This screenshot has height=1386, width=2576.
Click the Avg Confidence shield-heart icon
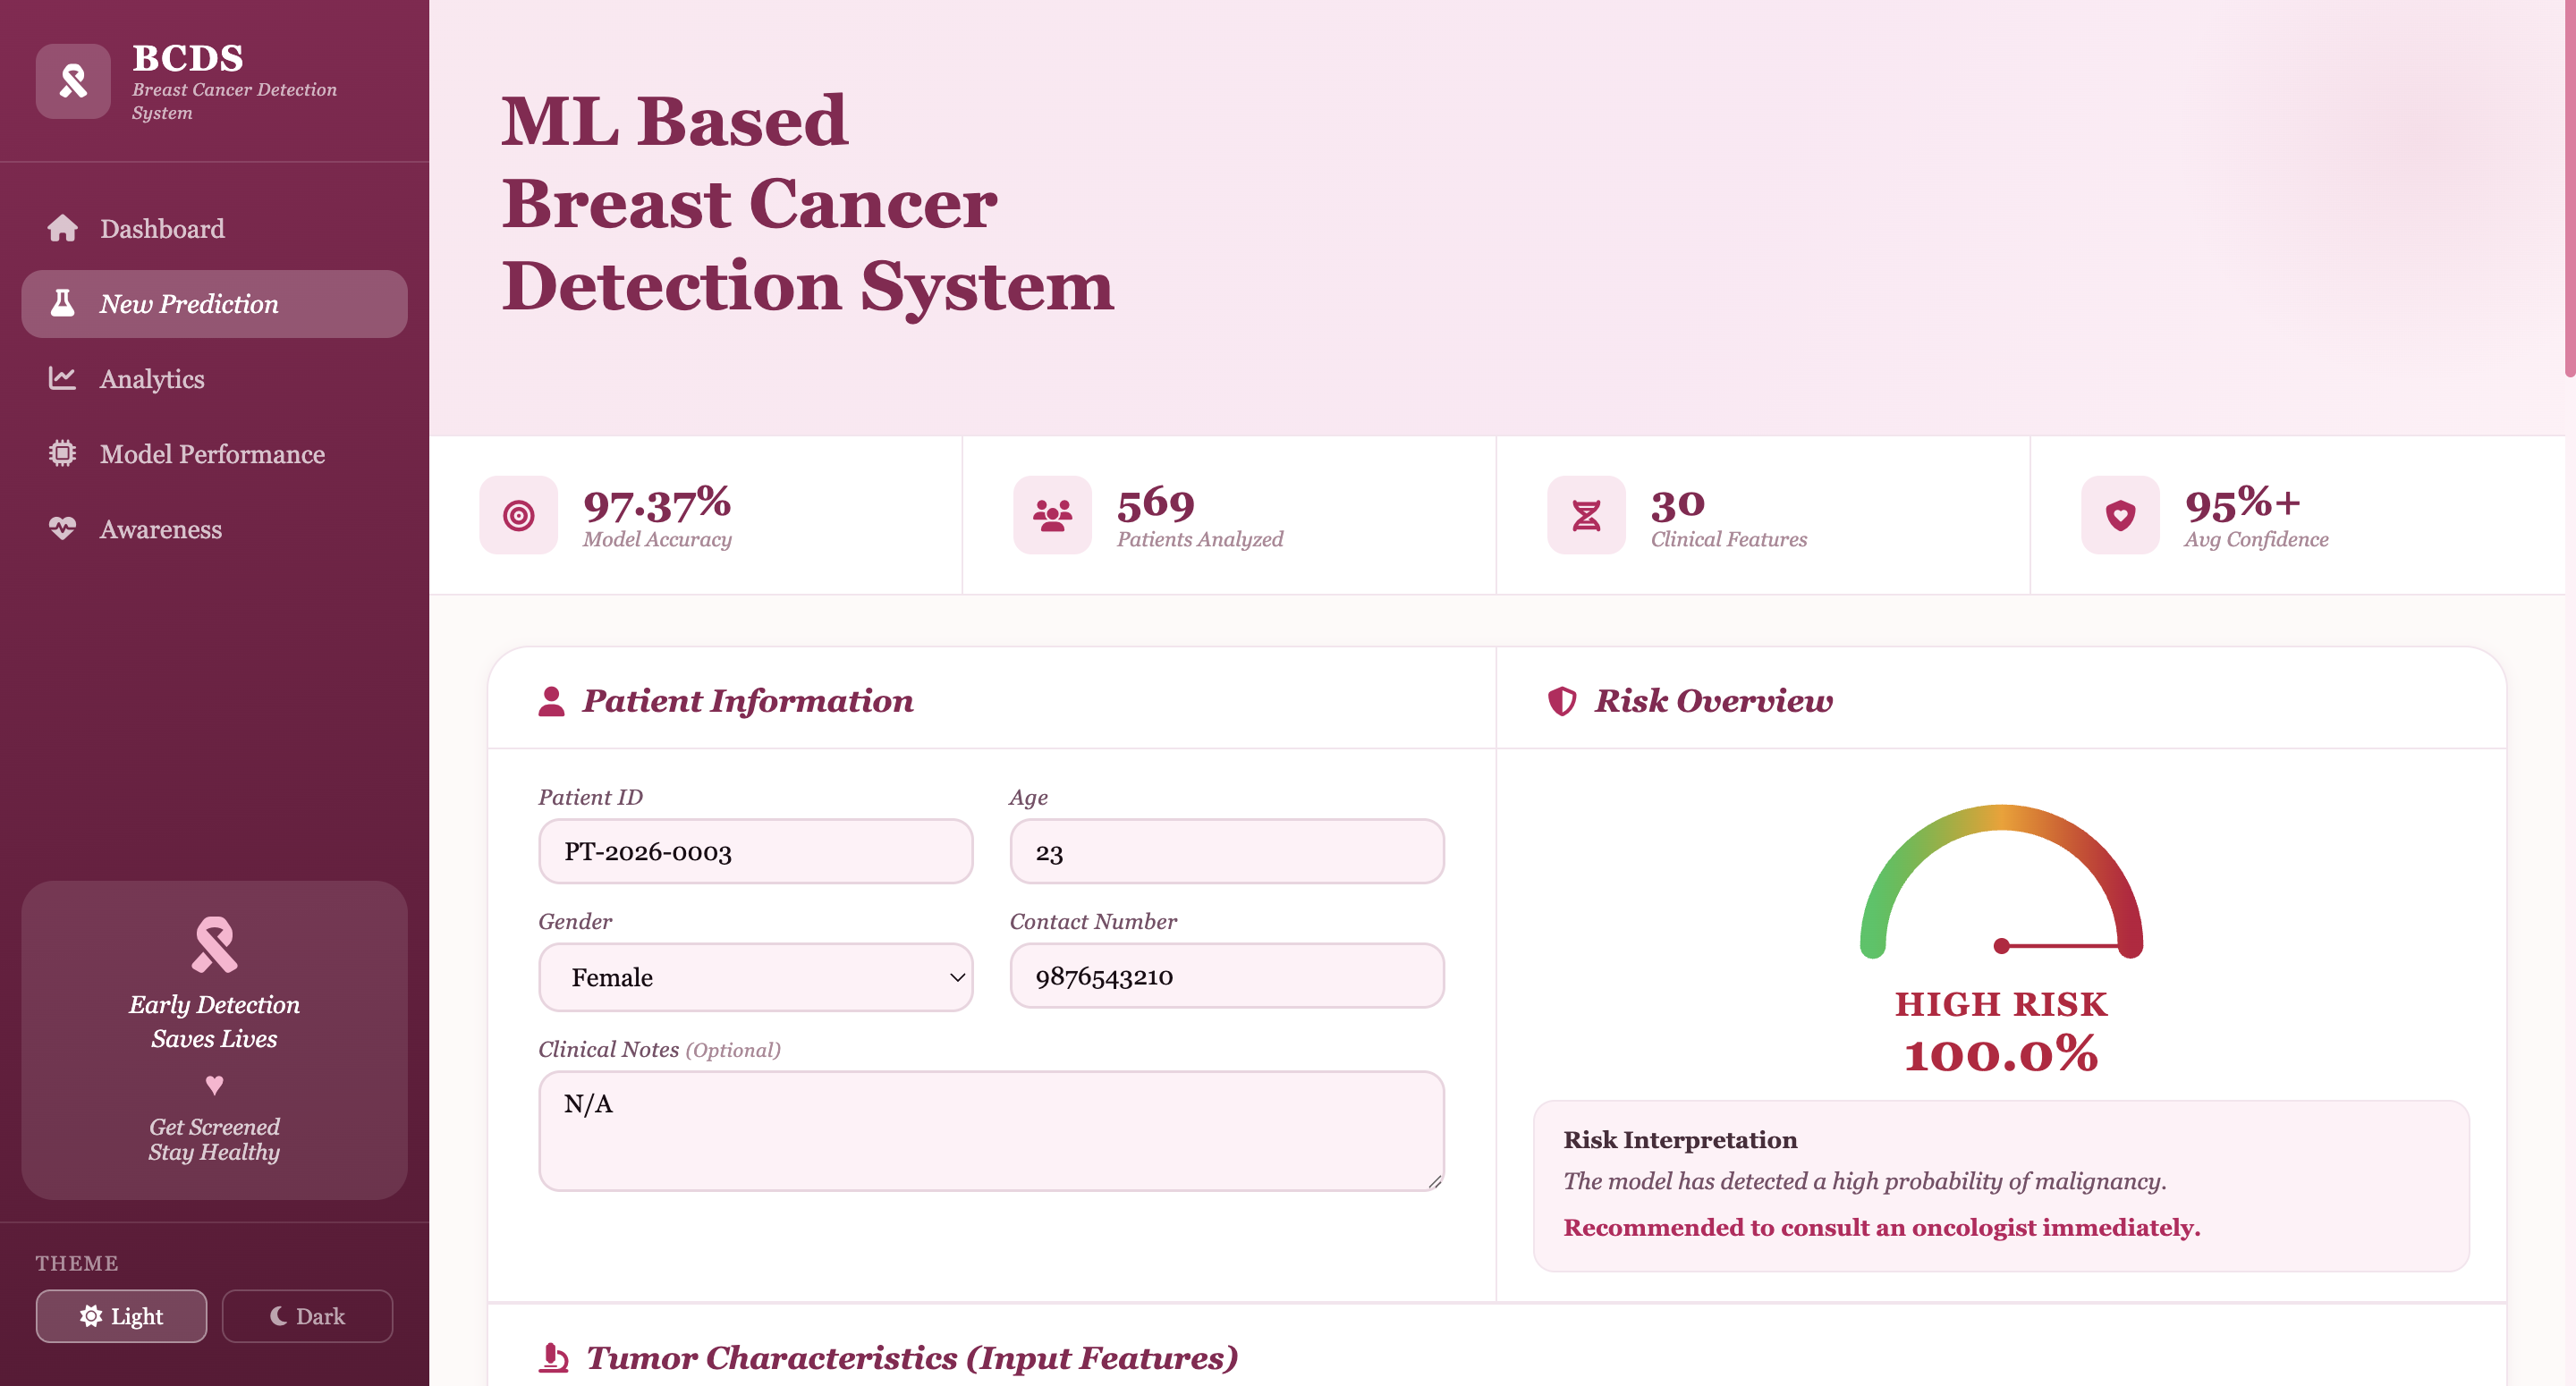click(x=2120, y=515)
